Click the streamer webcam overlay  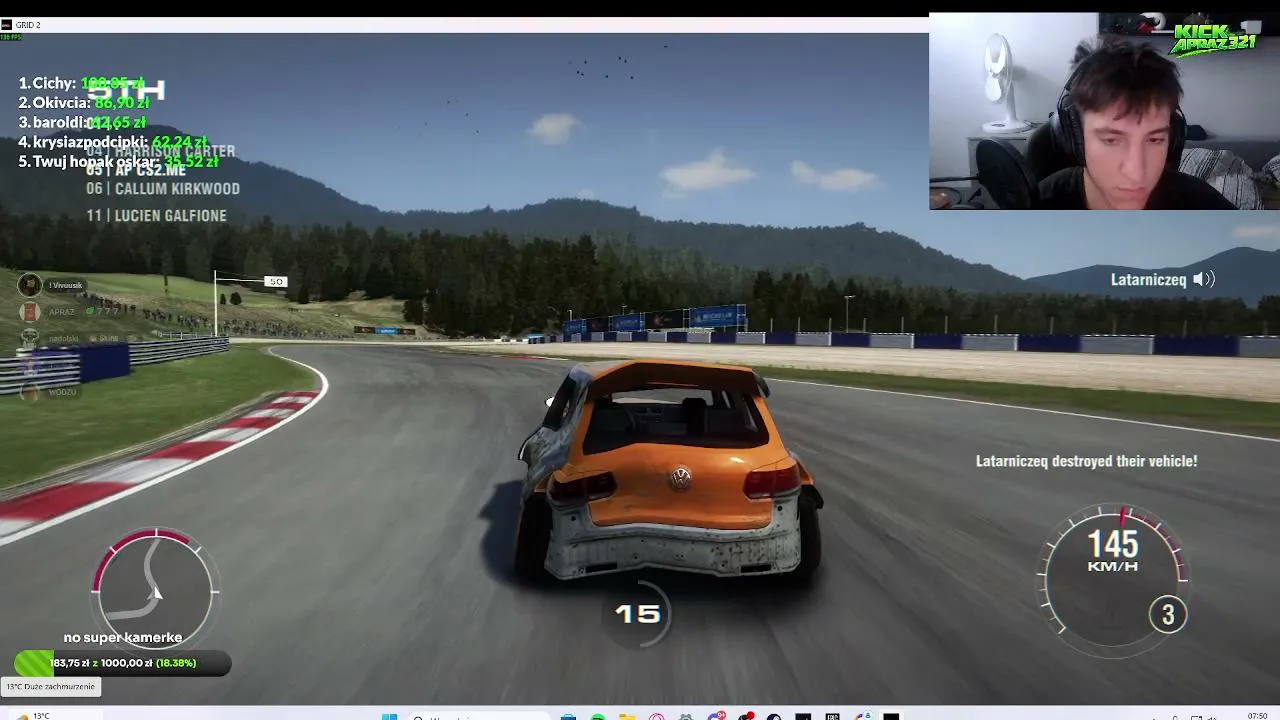[1104, 111]
